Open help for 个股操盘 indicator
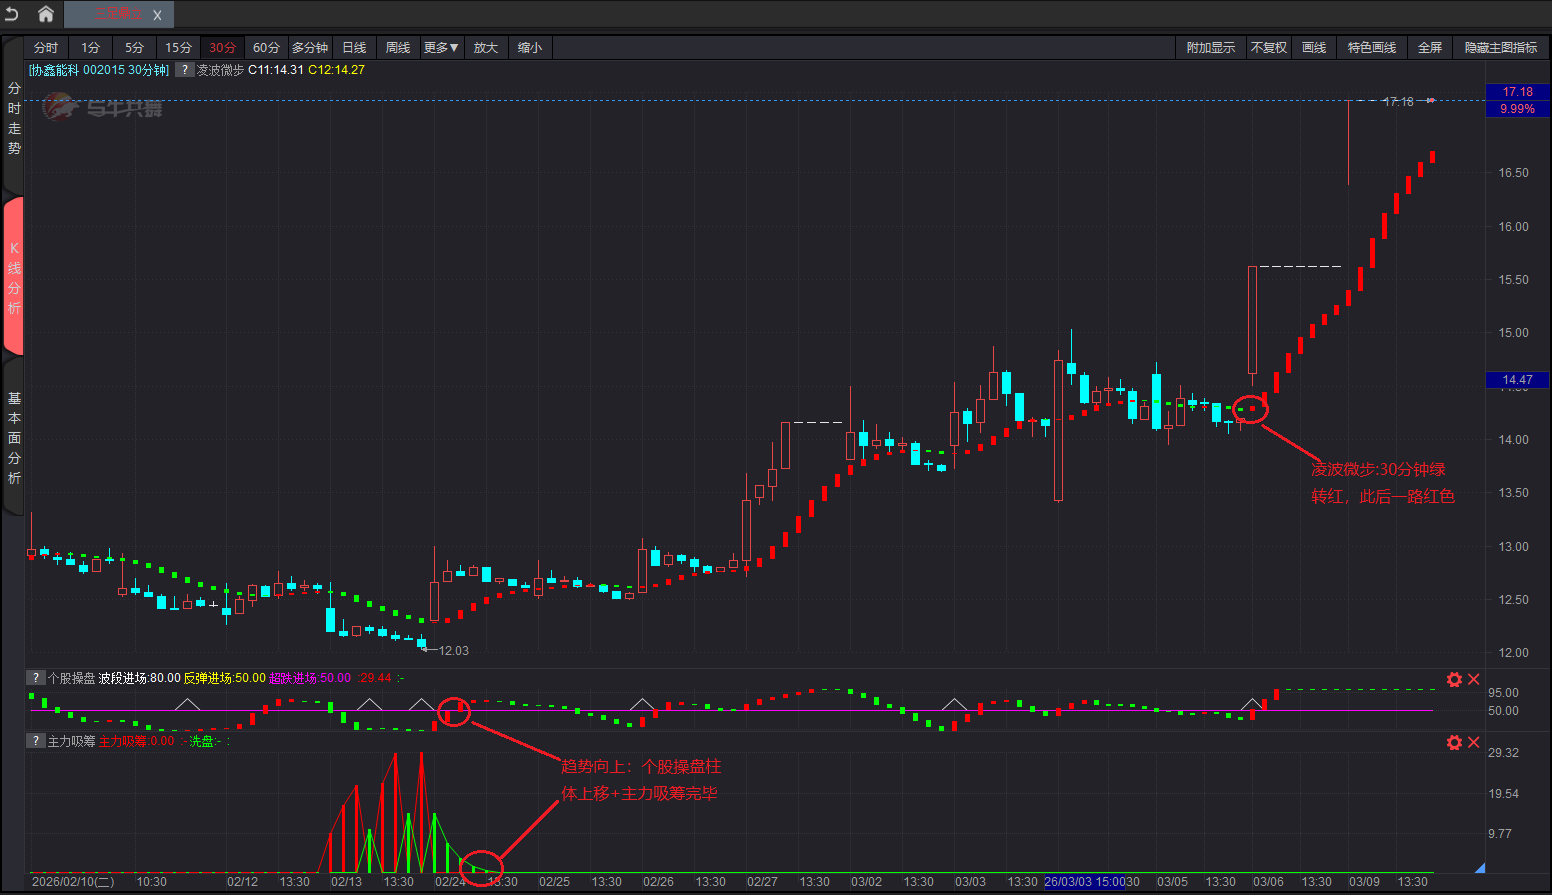This screenshot has height=895, width=1552. coord(36,678)
